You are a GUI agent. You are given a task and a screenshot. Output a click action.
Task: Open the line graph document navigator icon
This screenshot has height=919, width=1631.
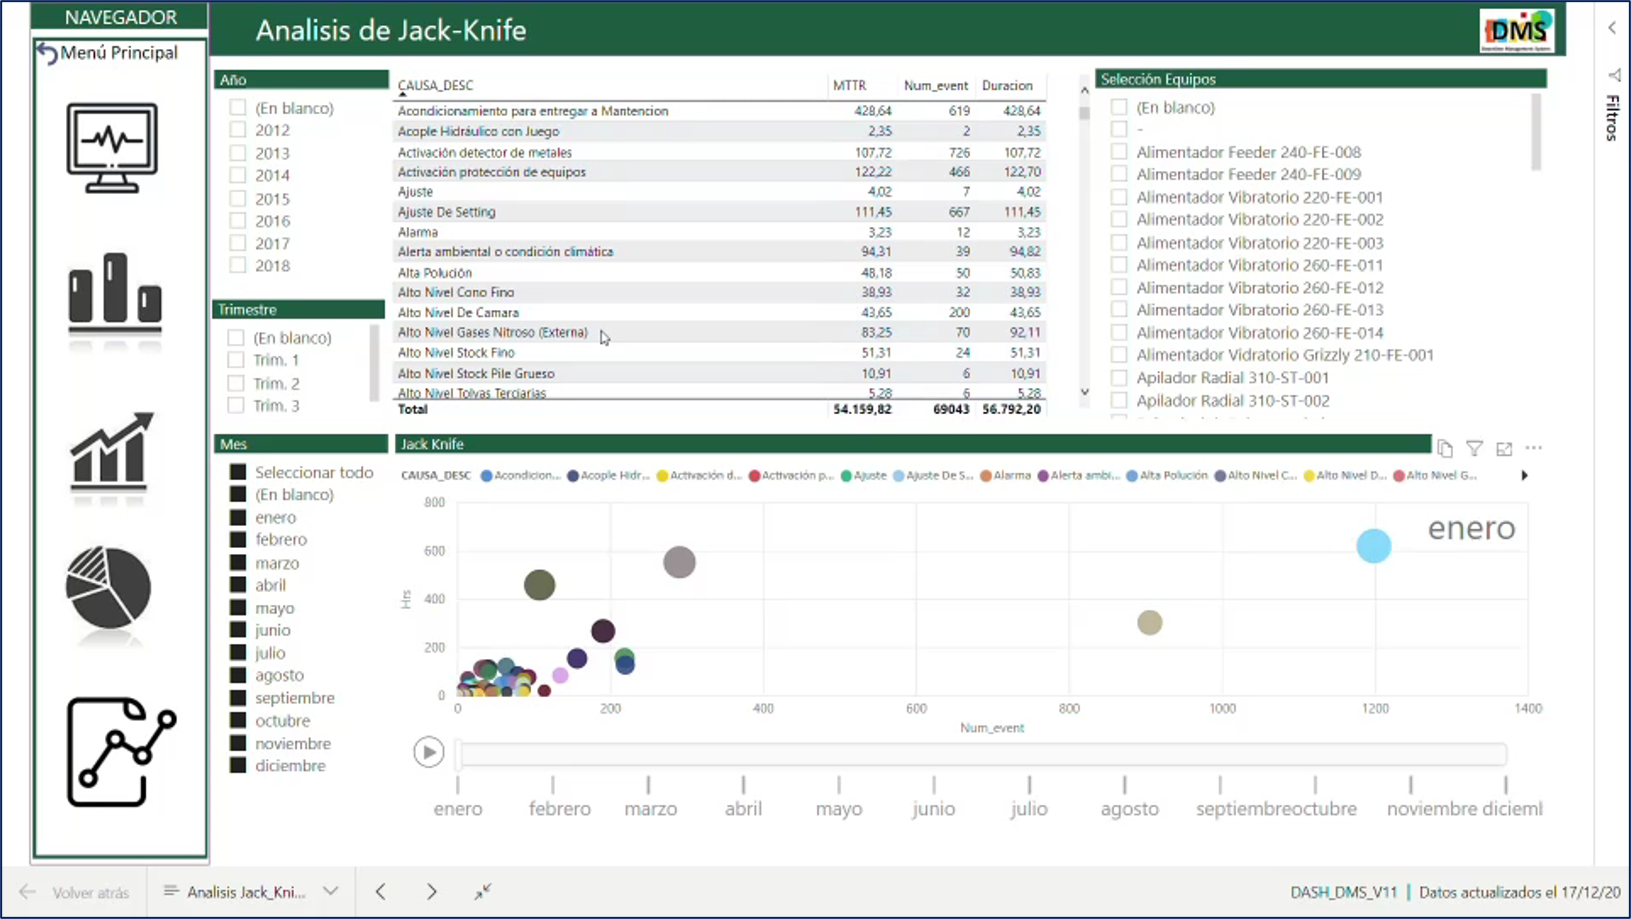click(x=121, y=752)
